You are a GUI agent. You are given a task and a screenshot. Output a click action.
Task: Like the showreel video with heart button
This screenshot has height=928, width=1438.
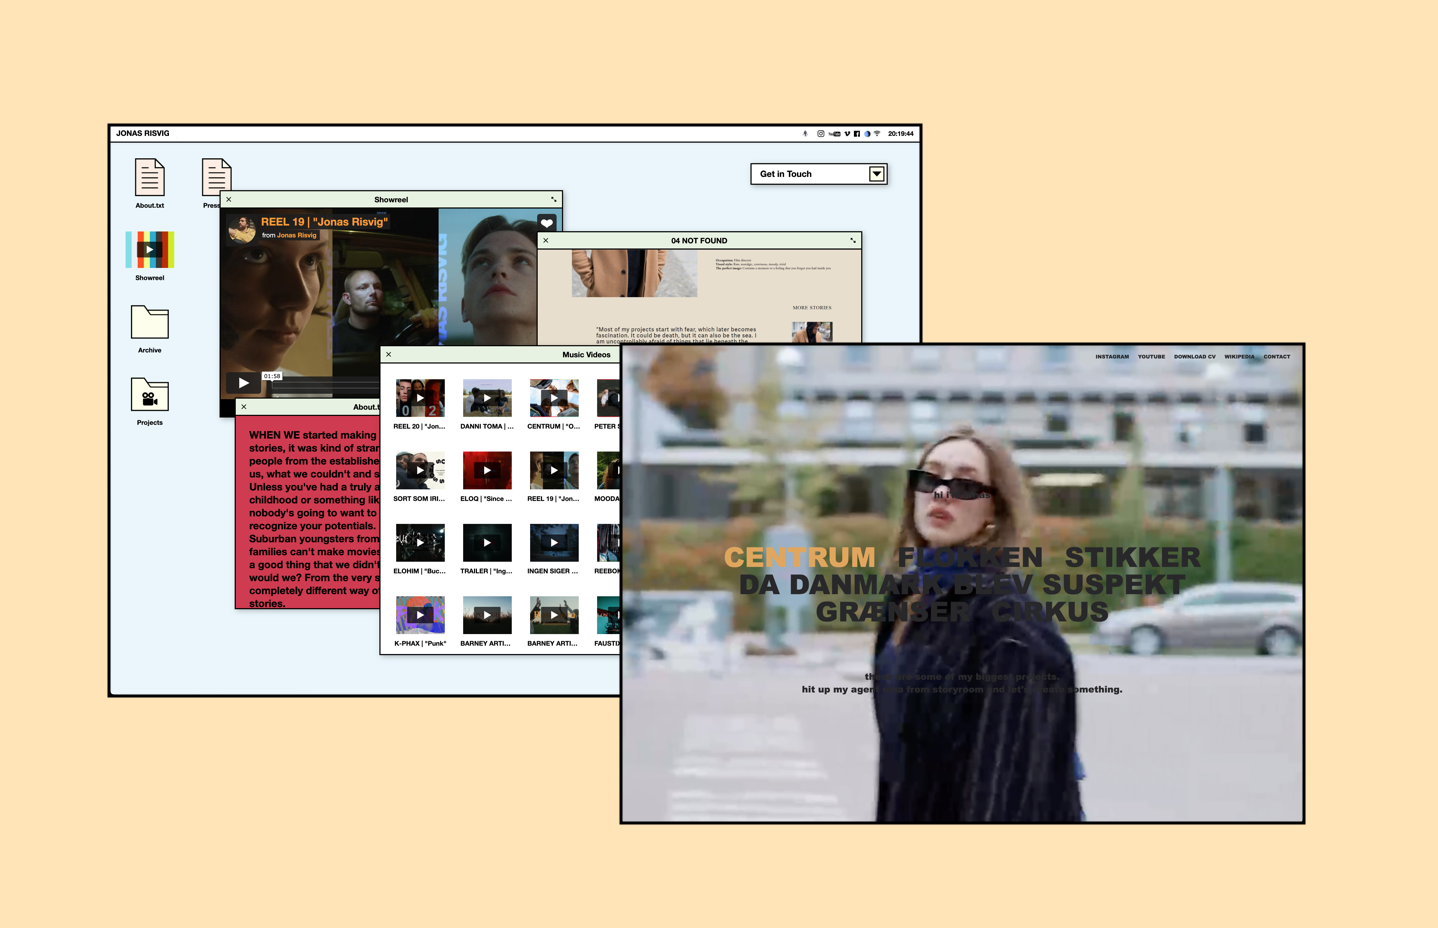pyautogui.click(x=547, y=223)
